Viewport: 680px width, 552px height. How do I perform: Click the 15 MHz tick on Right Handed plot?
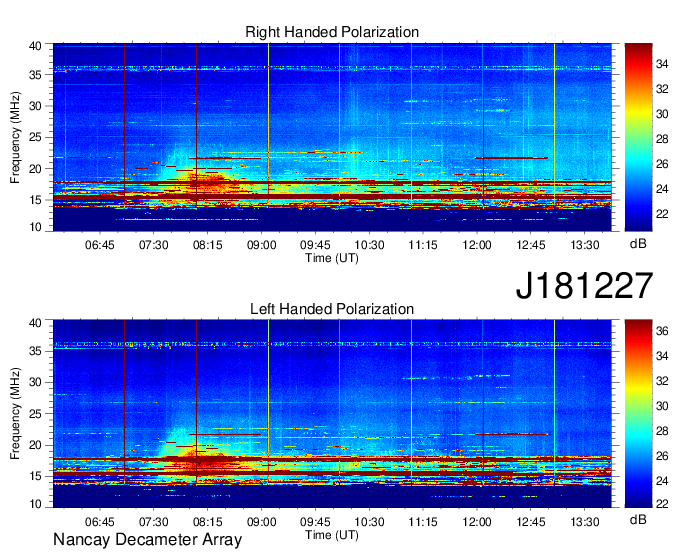click(35, 200)
